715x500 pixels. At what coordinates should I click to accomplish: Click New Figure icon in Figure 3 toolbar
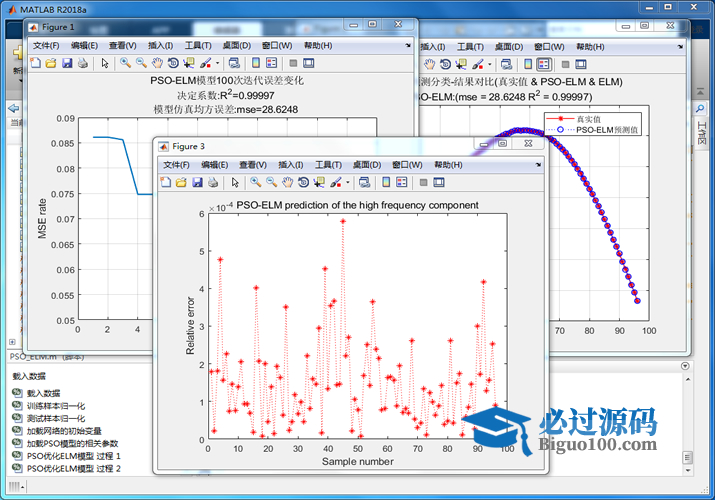[166, 182]
